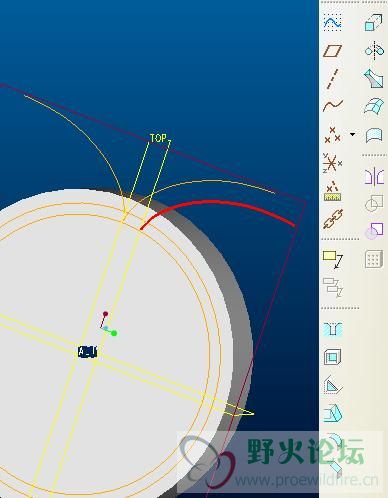Select the Draft tool
Viewport: 388px width, 498px height.
click(332, 414)
